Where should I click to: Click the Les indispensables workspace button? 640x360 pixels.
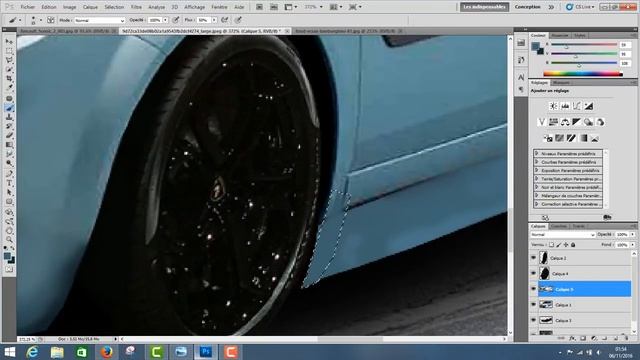coord(484,7)
